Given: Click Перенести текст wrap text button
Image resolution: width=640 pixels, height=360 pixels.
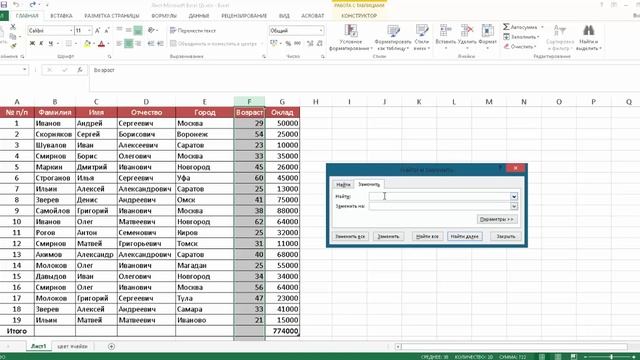Looking at the screenshot, I should coord(193,31).
